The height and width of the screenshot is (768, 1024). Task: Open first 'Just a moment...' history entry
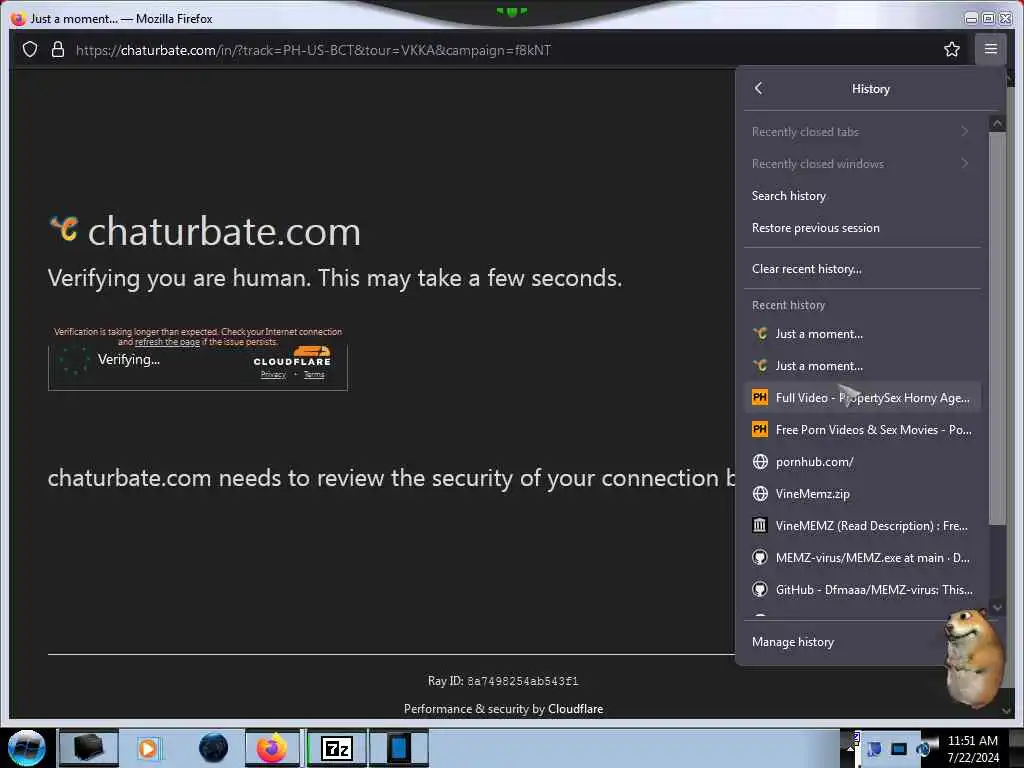pyautogui.click(x=862, y=334)
